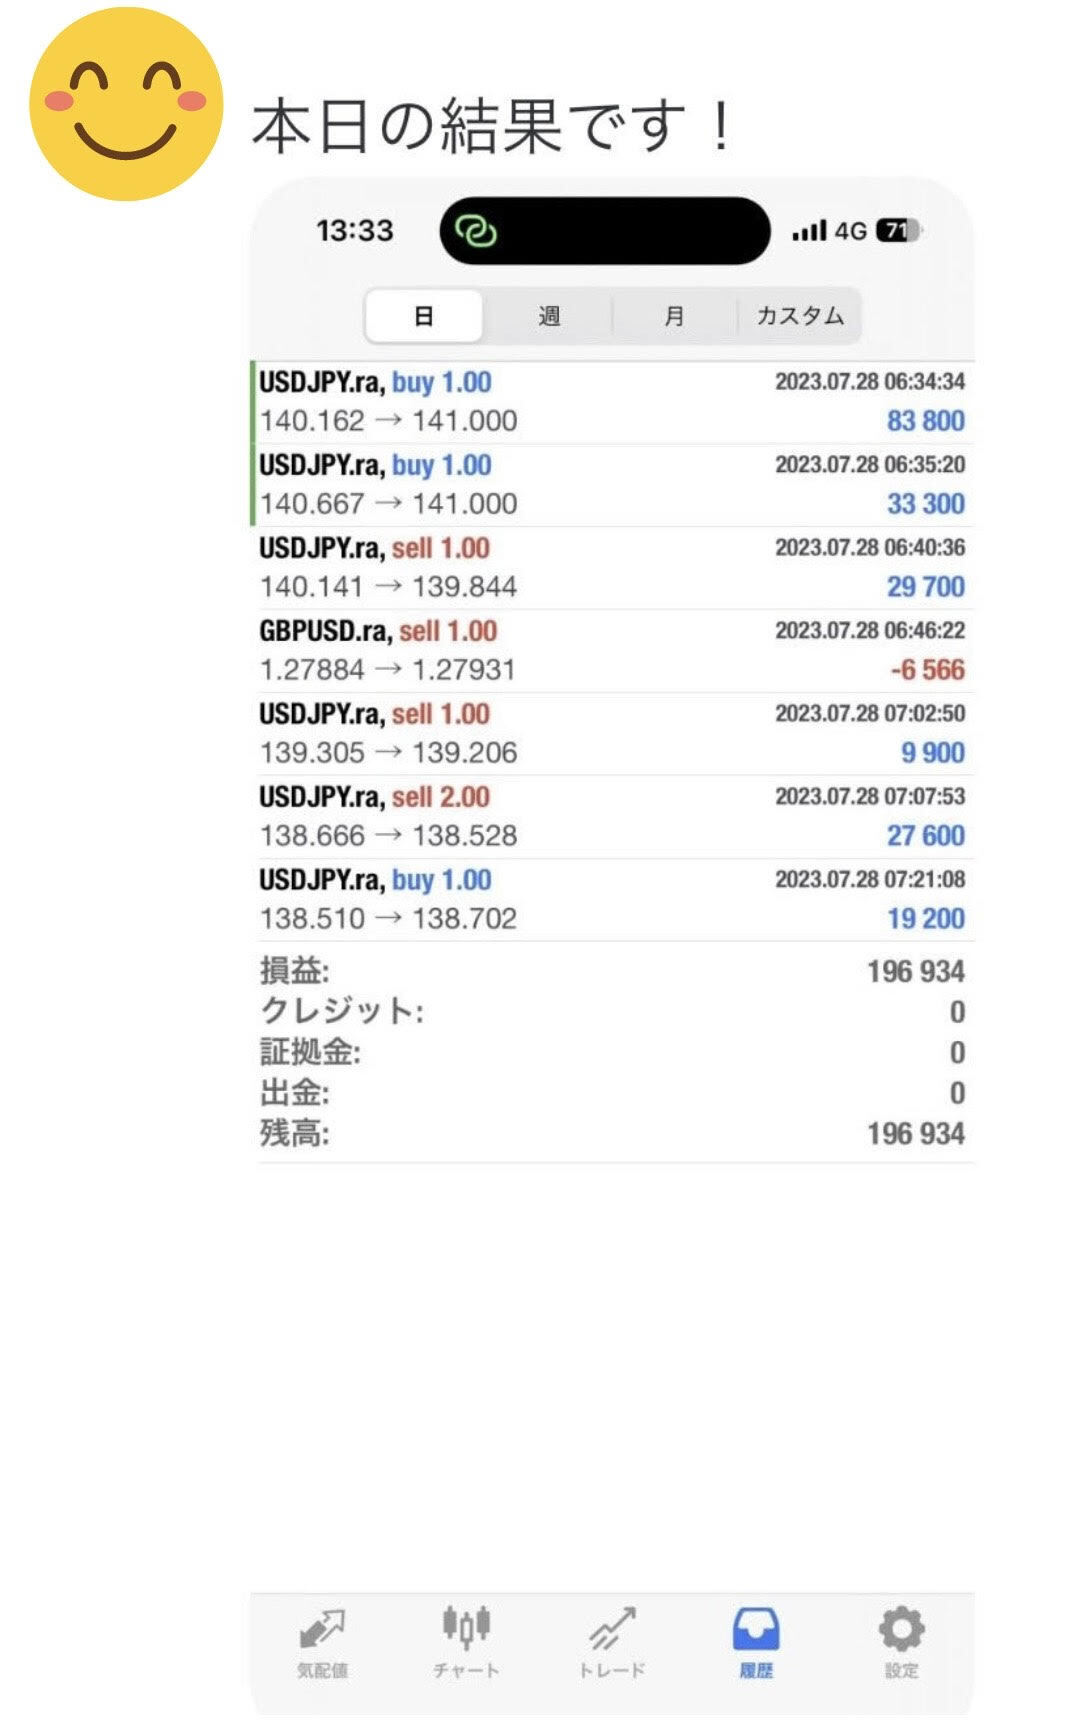Tap the green link icon in Dynamic Island

coord(476,231)
